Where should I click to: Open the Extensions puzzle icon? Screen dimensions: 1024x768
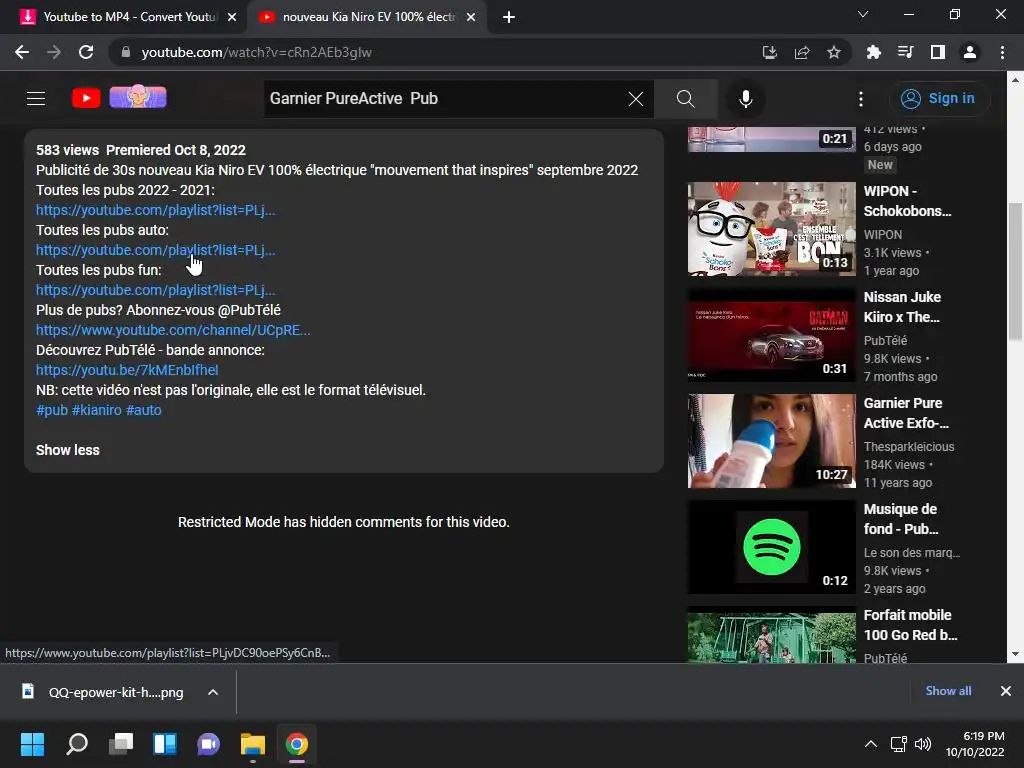point(873,52)
